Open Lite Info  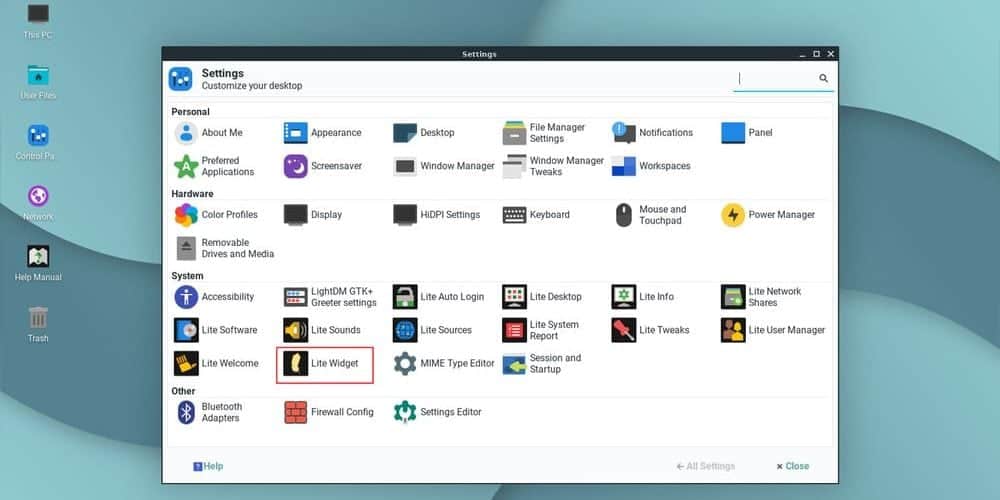pos(643,297)
